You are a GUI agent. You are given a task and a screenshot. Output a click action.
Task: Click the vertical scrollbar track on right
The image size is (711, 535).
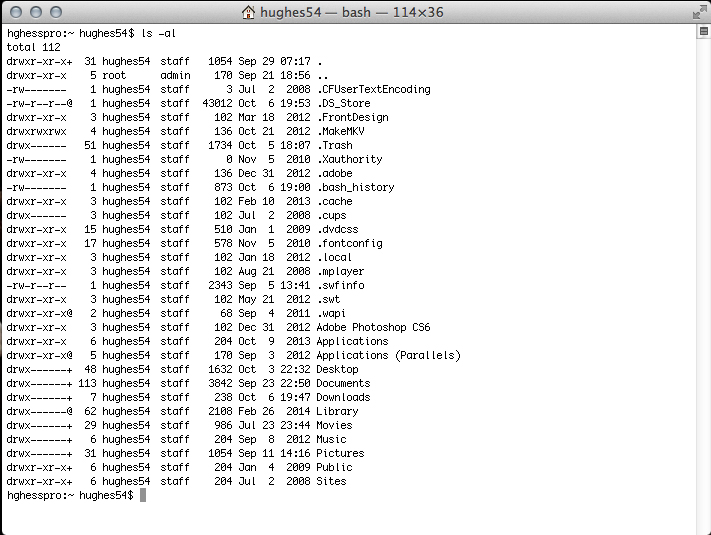703,280
